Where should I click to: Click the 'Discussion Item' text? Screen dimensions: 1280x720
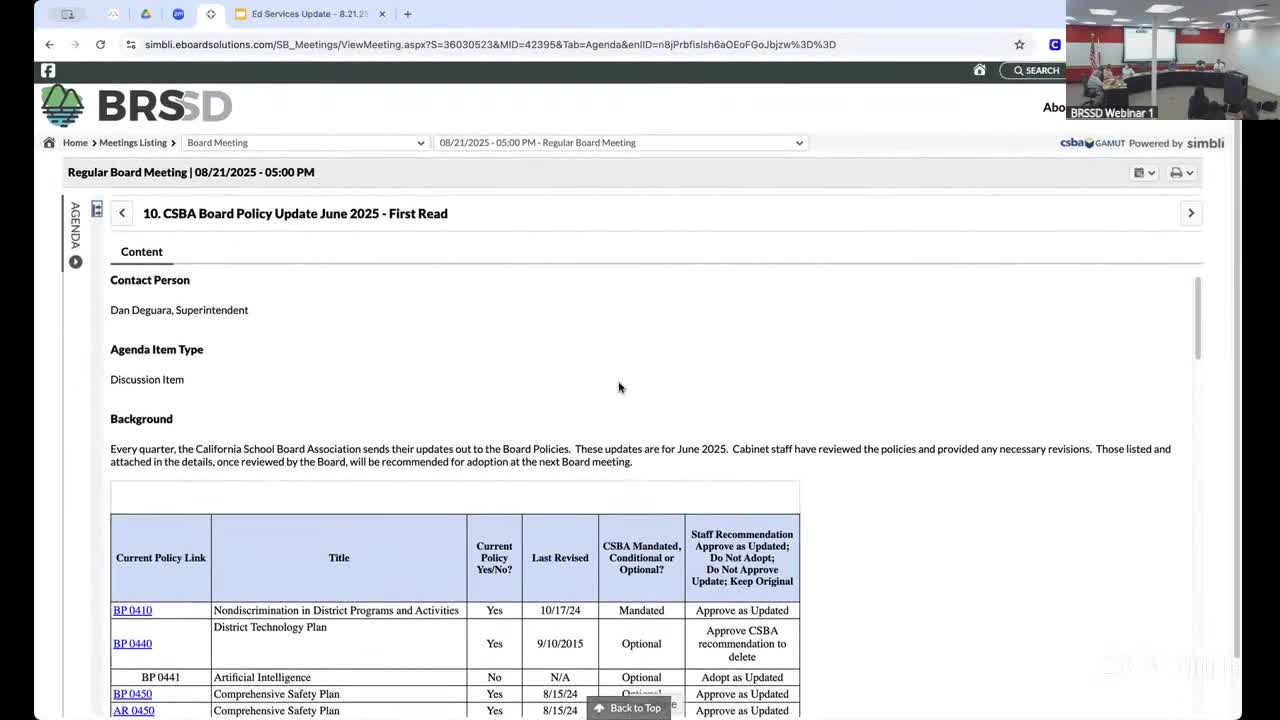point(147,380)
